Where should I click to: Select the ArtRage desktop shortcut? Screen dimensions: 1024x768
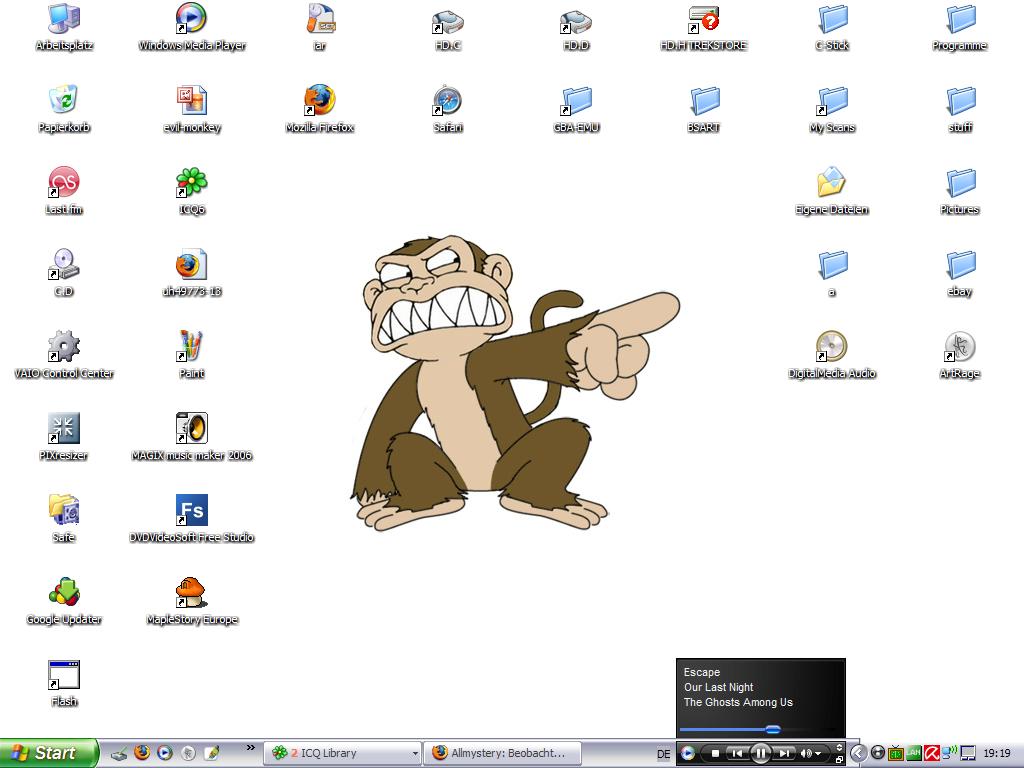tap(959, 356)
